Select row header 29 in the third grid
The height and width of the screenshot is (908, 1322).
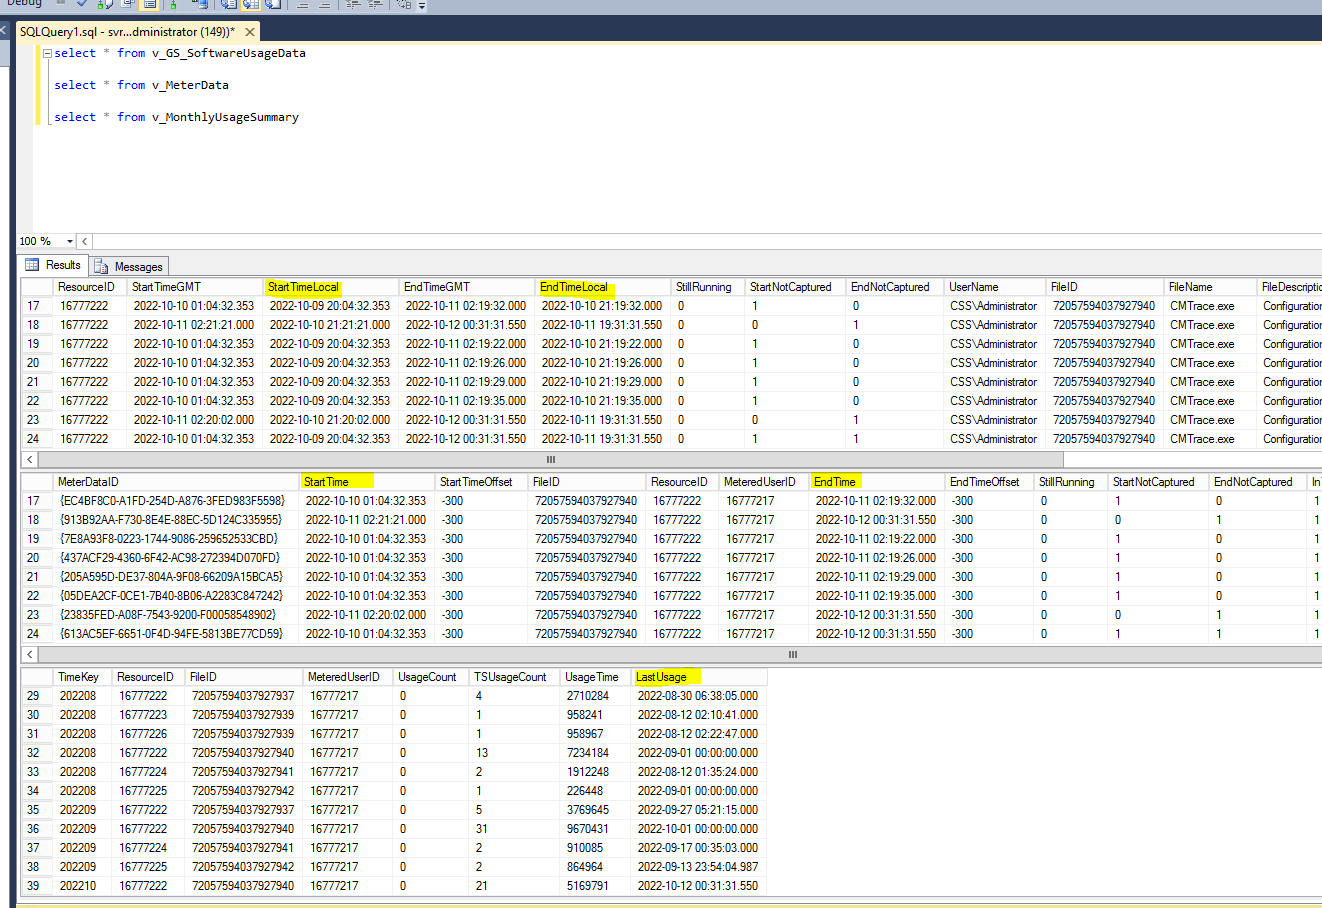pos(37,696)
